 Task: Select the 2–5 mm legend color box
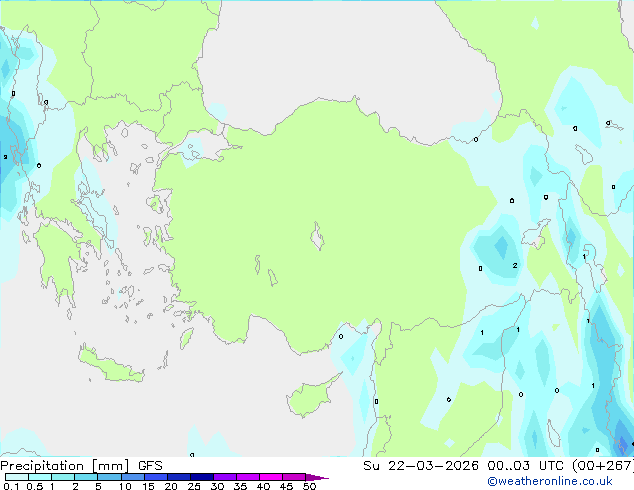(86, 477)
